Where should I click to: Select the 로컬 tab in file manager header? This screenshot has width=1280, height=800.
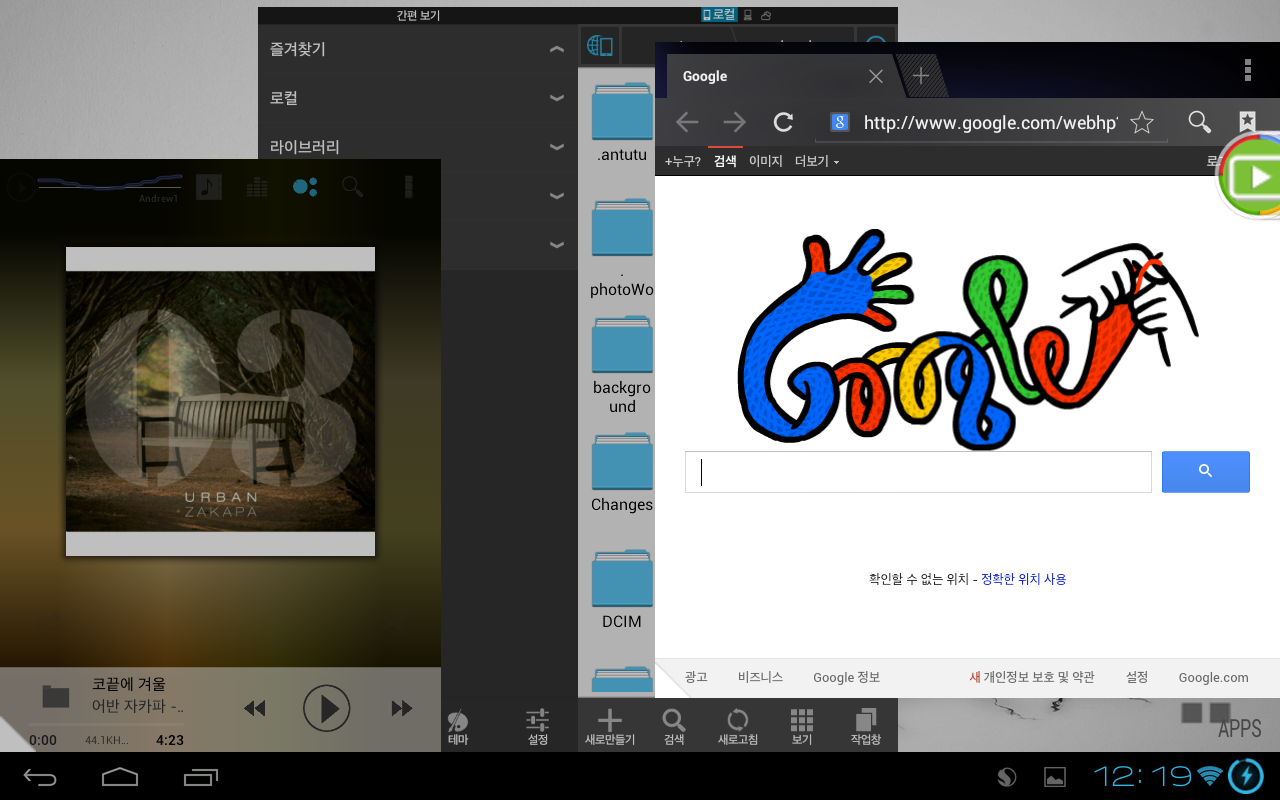(719, 15)
